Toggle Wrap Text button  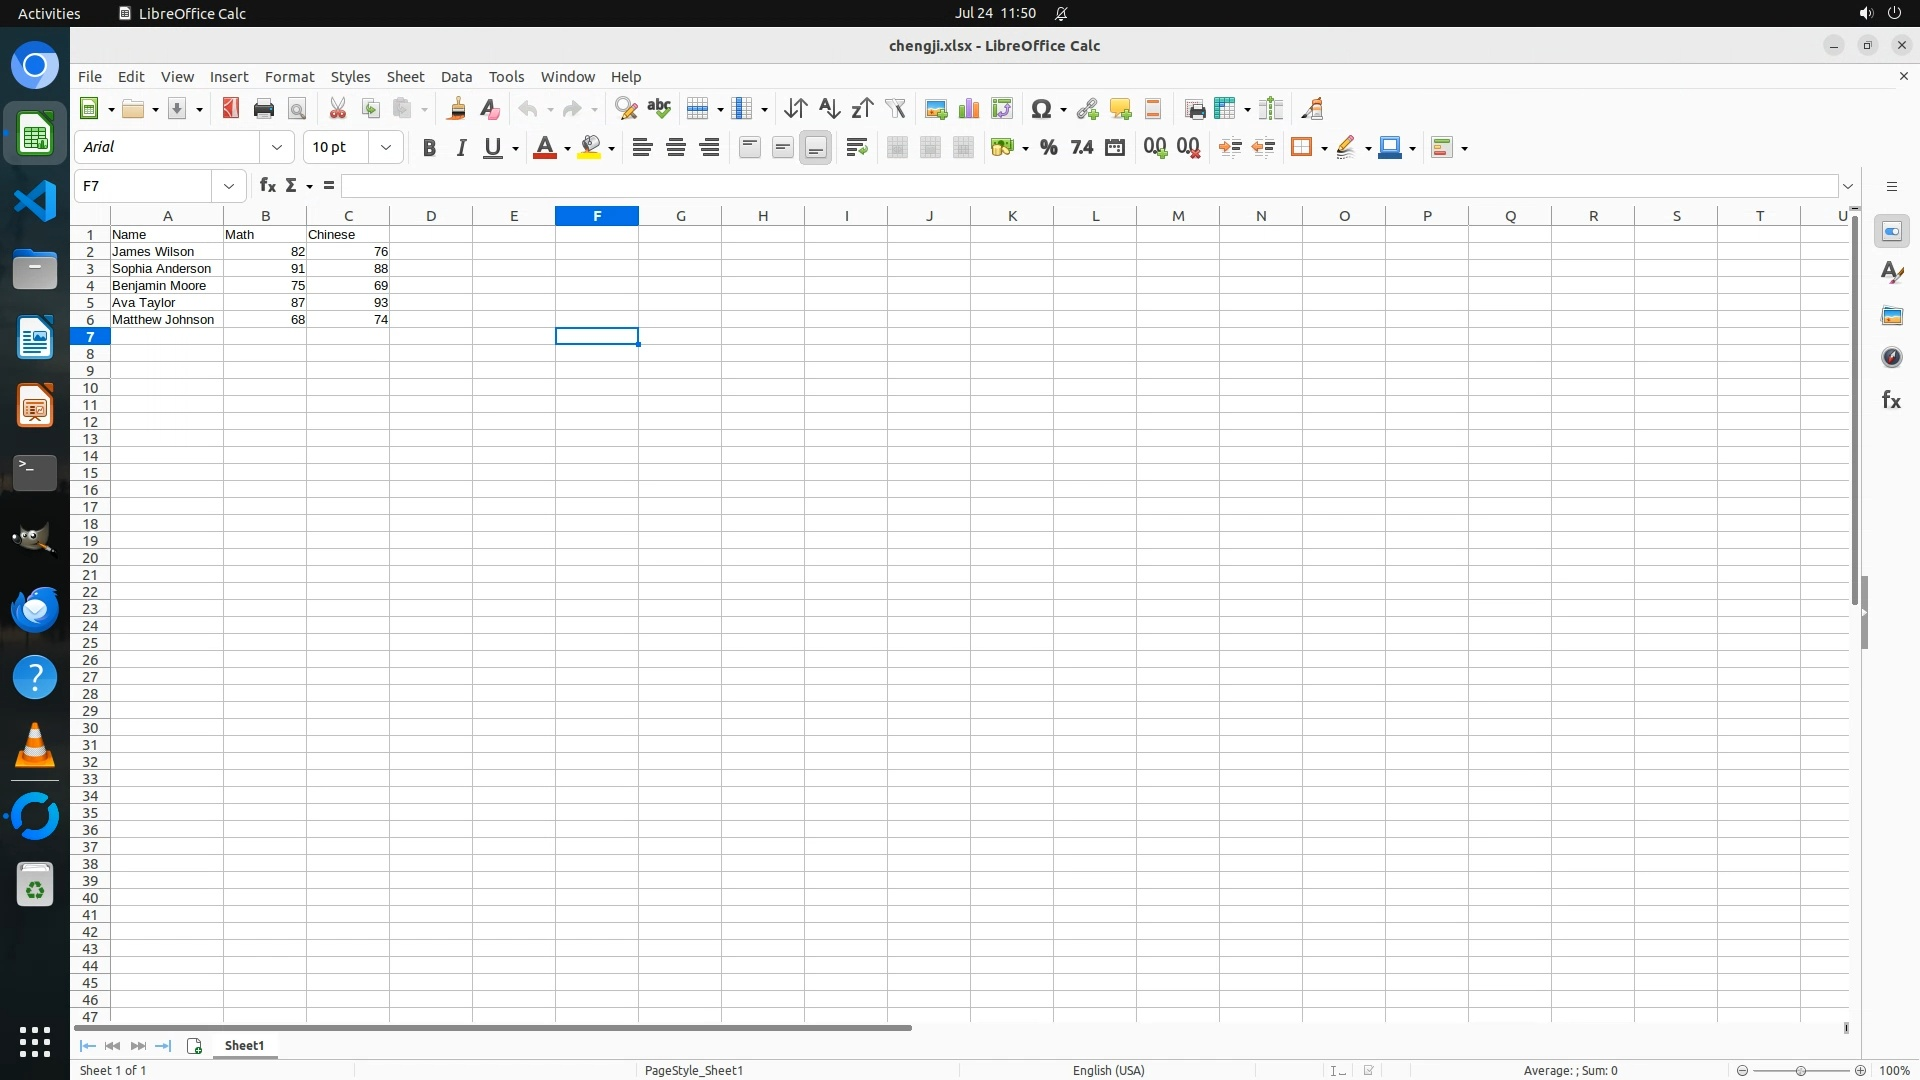[x=856, y=148]
